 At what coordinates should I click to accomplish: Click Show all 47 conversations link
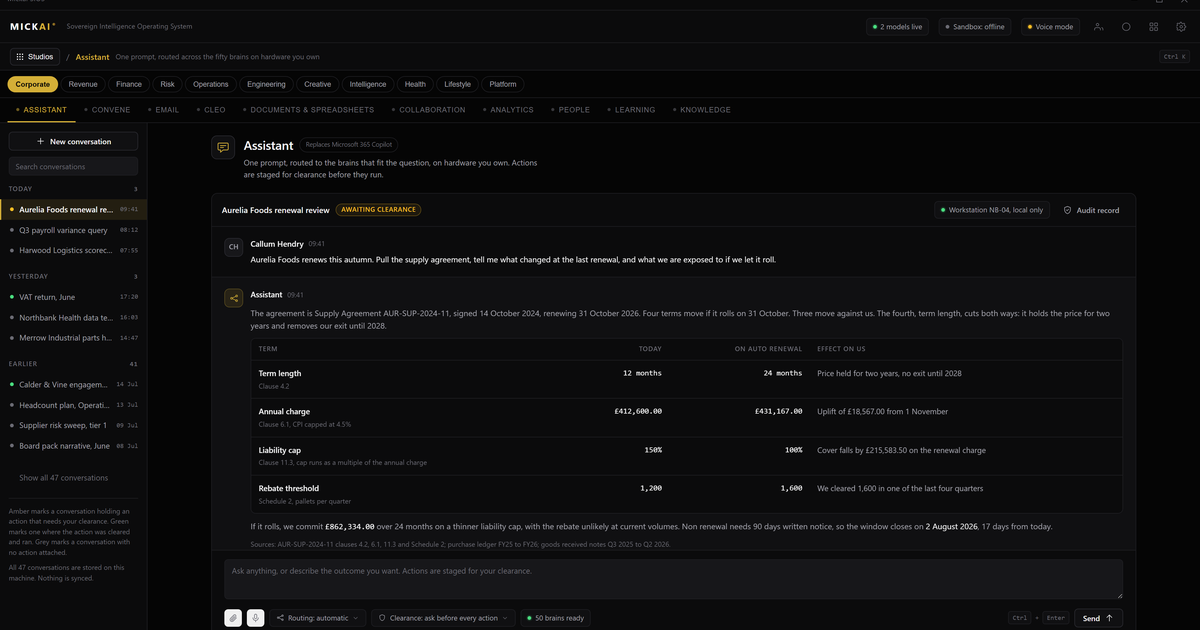click(64, 478)
